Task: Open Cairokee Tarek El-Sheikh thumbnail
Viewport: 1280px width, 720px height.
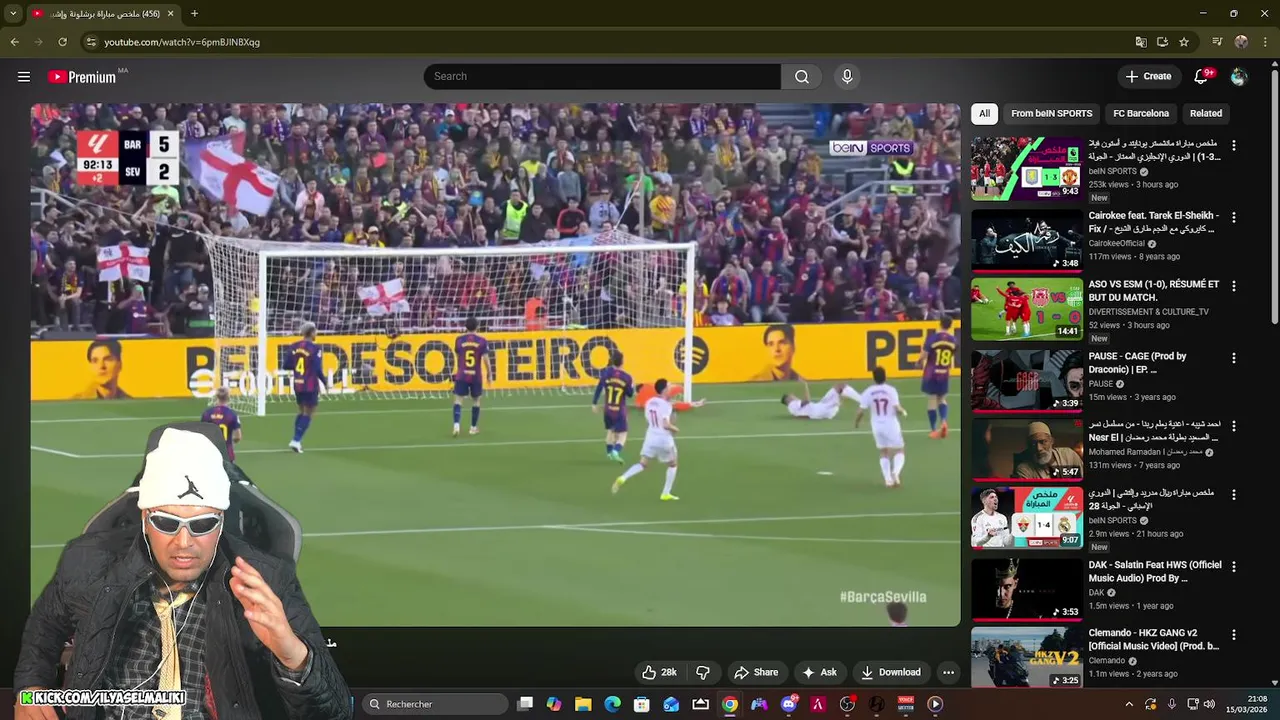Action: point(1027,240)
